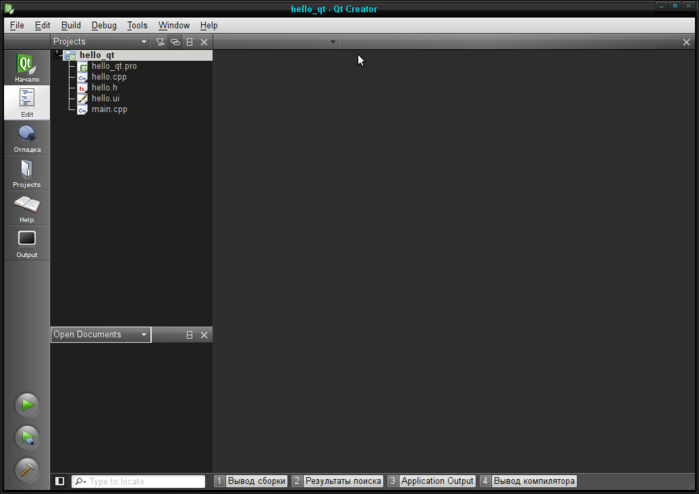The image size is (699, 494).
Task: Select hello.h header file
Action: 104,87
